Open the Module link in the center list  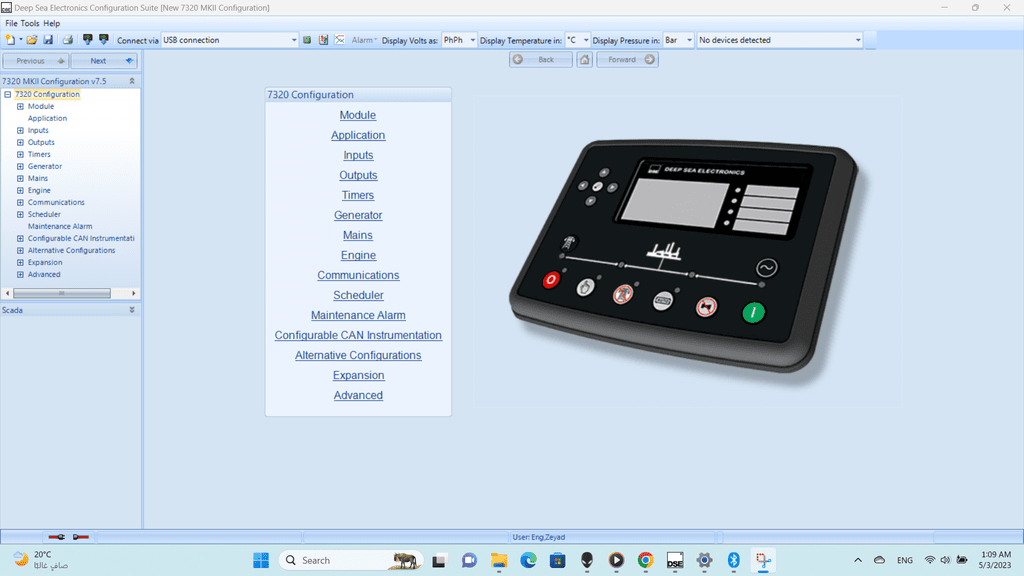(x=358, y=115)
